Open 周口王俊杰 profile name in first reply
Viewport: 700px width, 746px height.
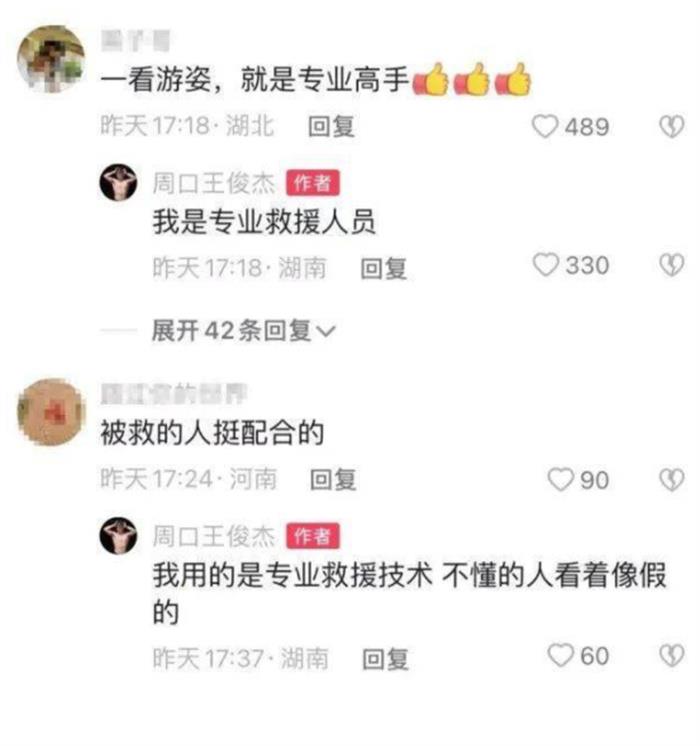[214, 183]
